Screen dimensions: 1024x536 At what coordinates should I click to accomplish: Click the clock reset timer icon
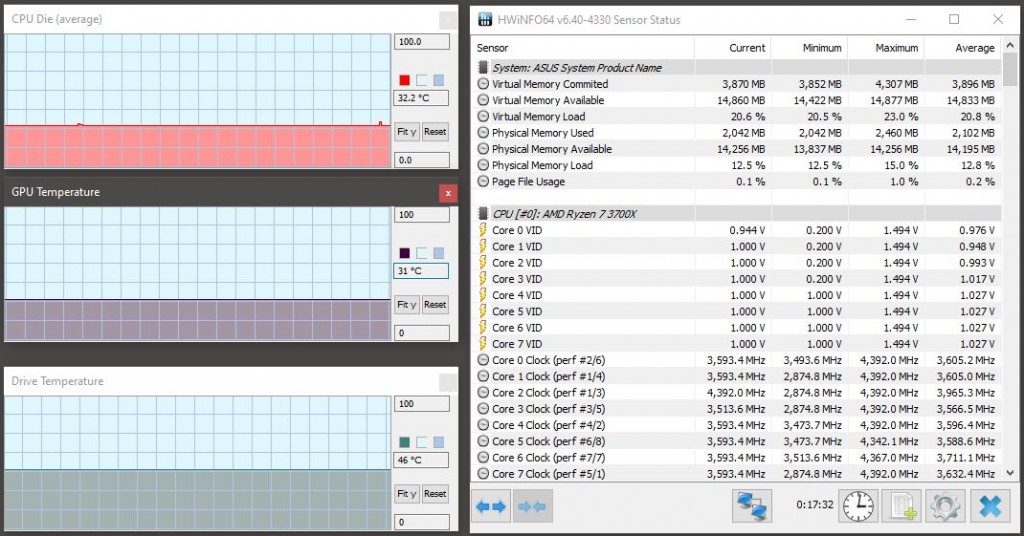pos(858,506)
